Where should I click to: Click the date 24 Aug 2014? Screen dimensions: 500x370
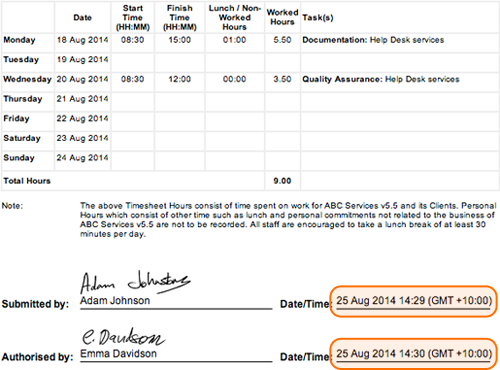click(x=82, y=158)
